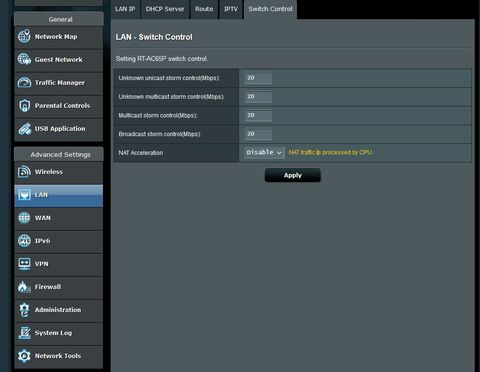The width and height of the screenshot is (480, 372).
Task: Focus the Unknown unicast storm control field
Action: (x=258, y=78)
